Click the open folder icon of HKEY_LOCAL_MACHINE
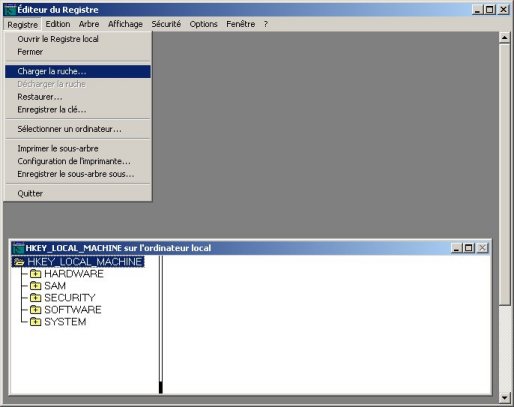514x407 pixels. (19, 262)
